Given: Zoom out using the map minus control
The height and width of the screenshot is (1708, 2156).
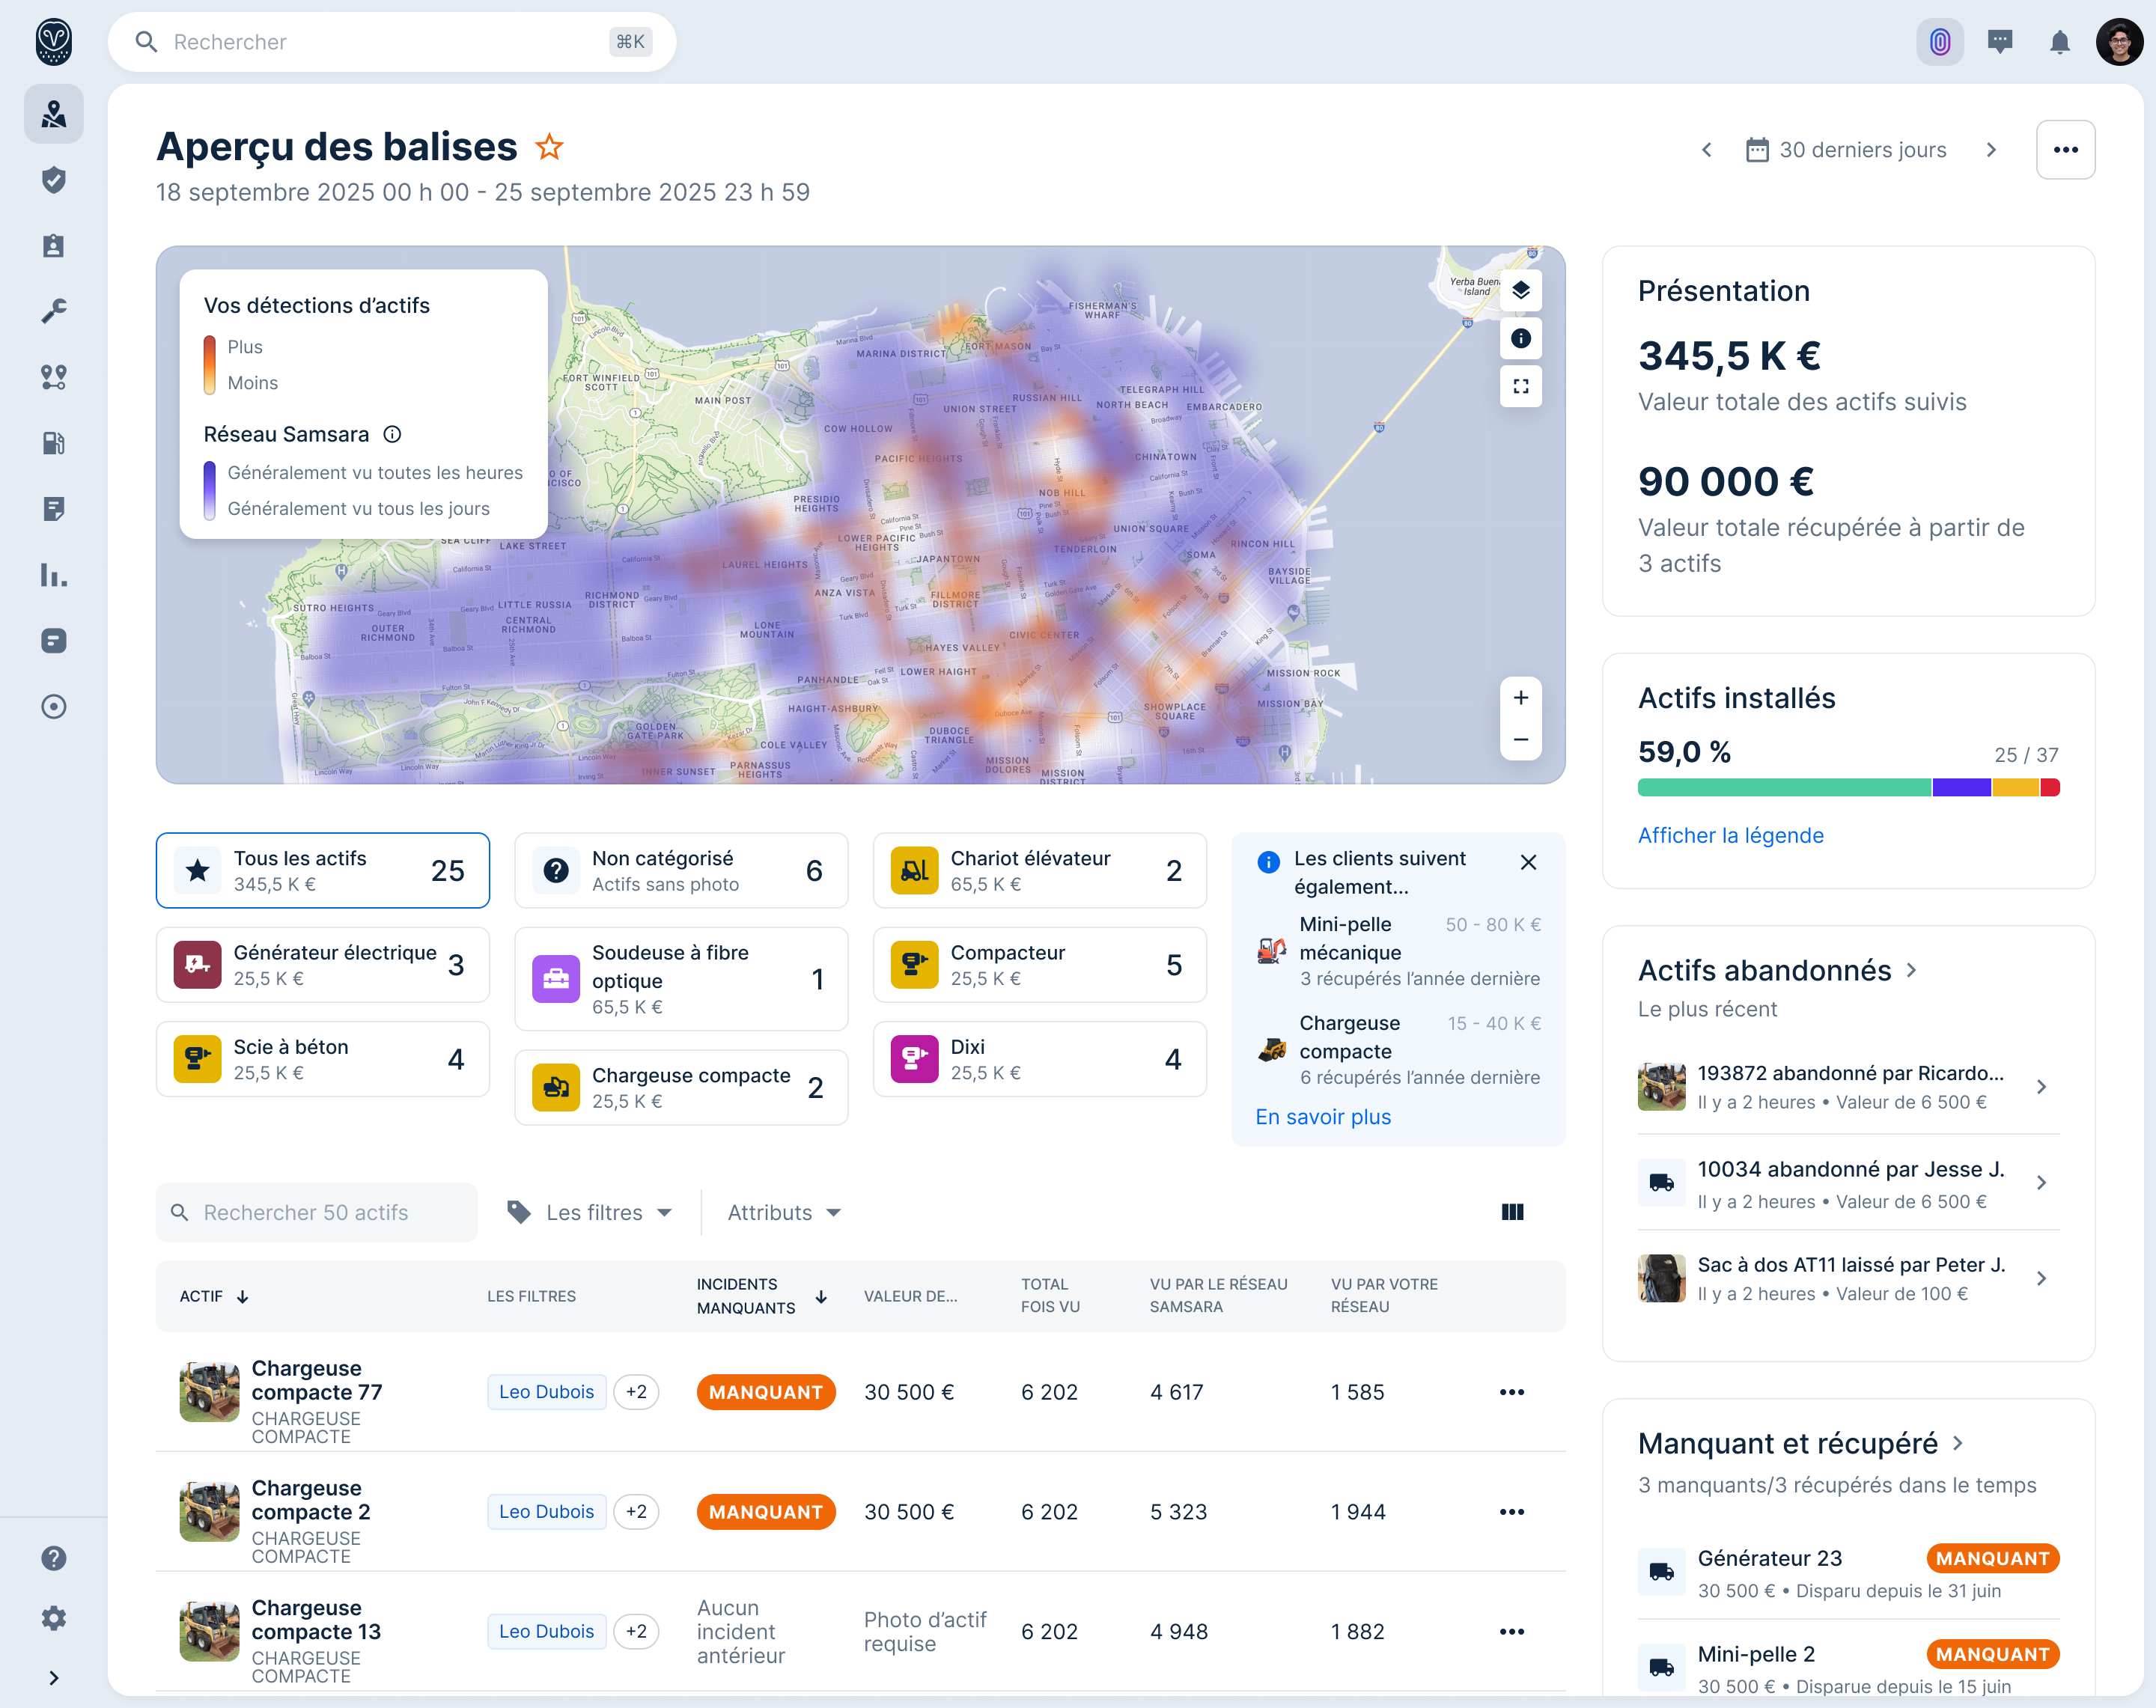Looking at the screenshot, I should click(x=1520, y=739).
